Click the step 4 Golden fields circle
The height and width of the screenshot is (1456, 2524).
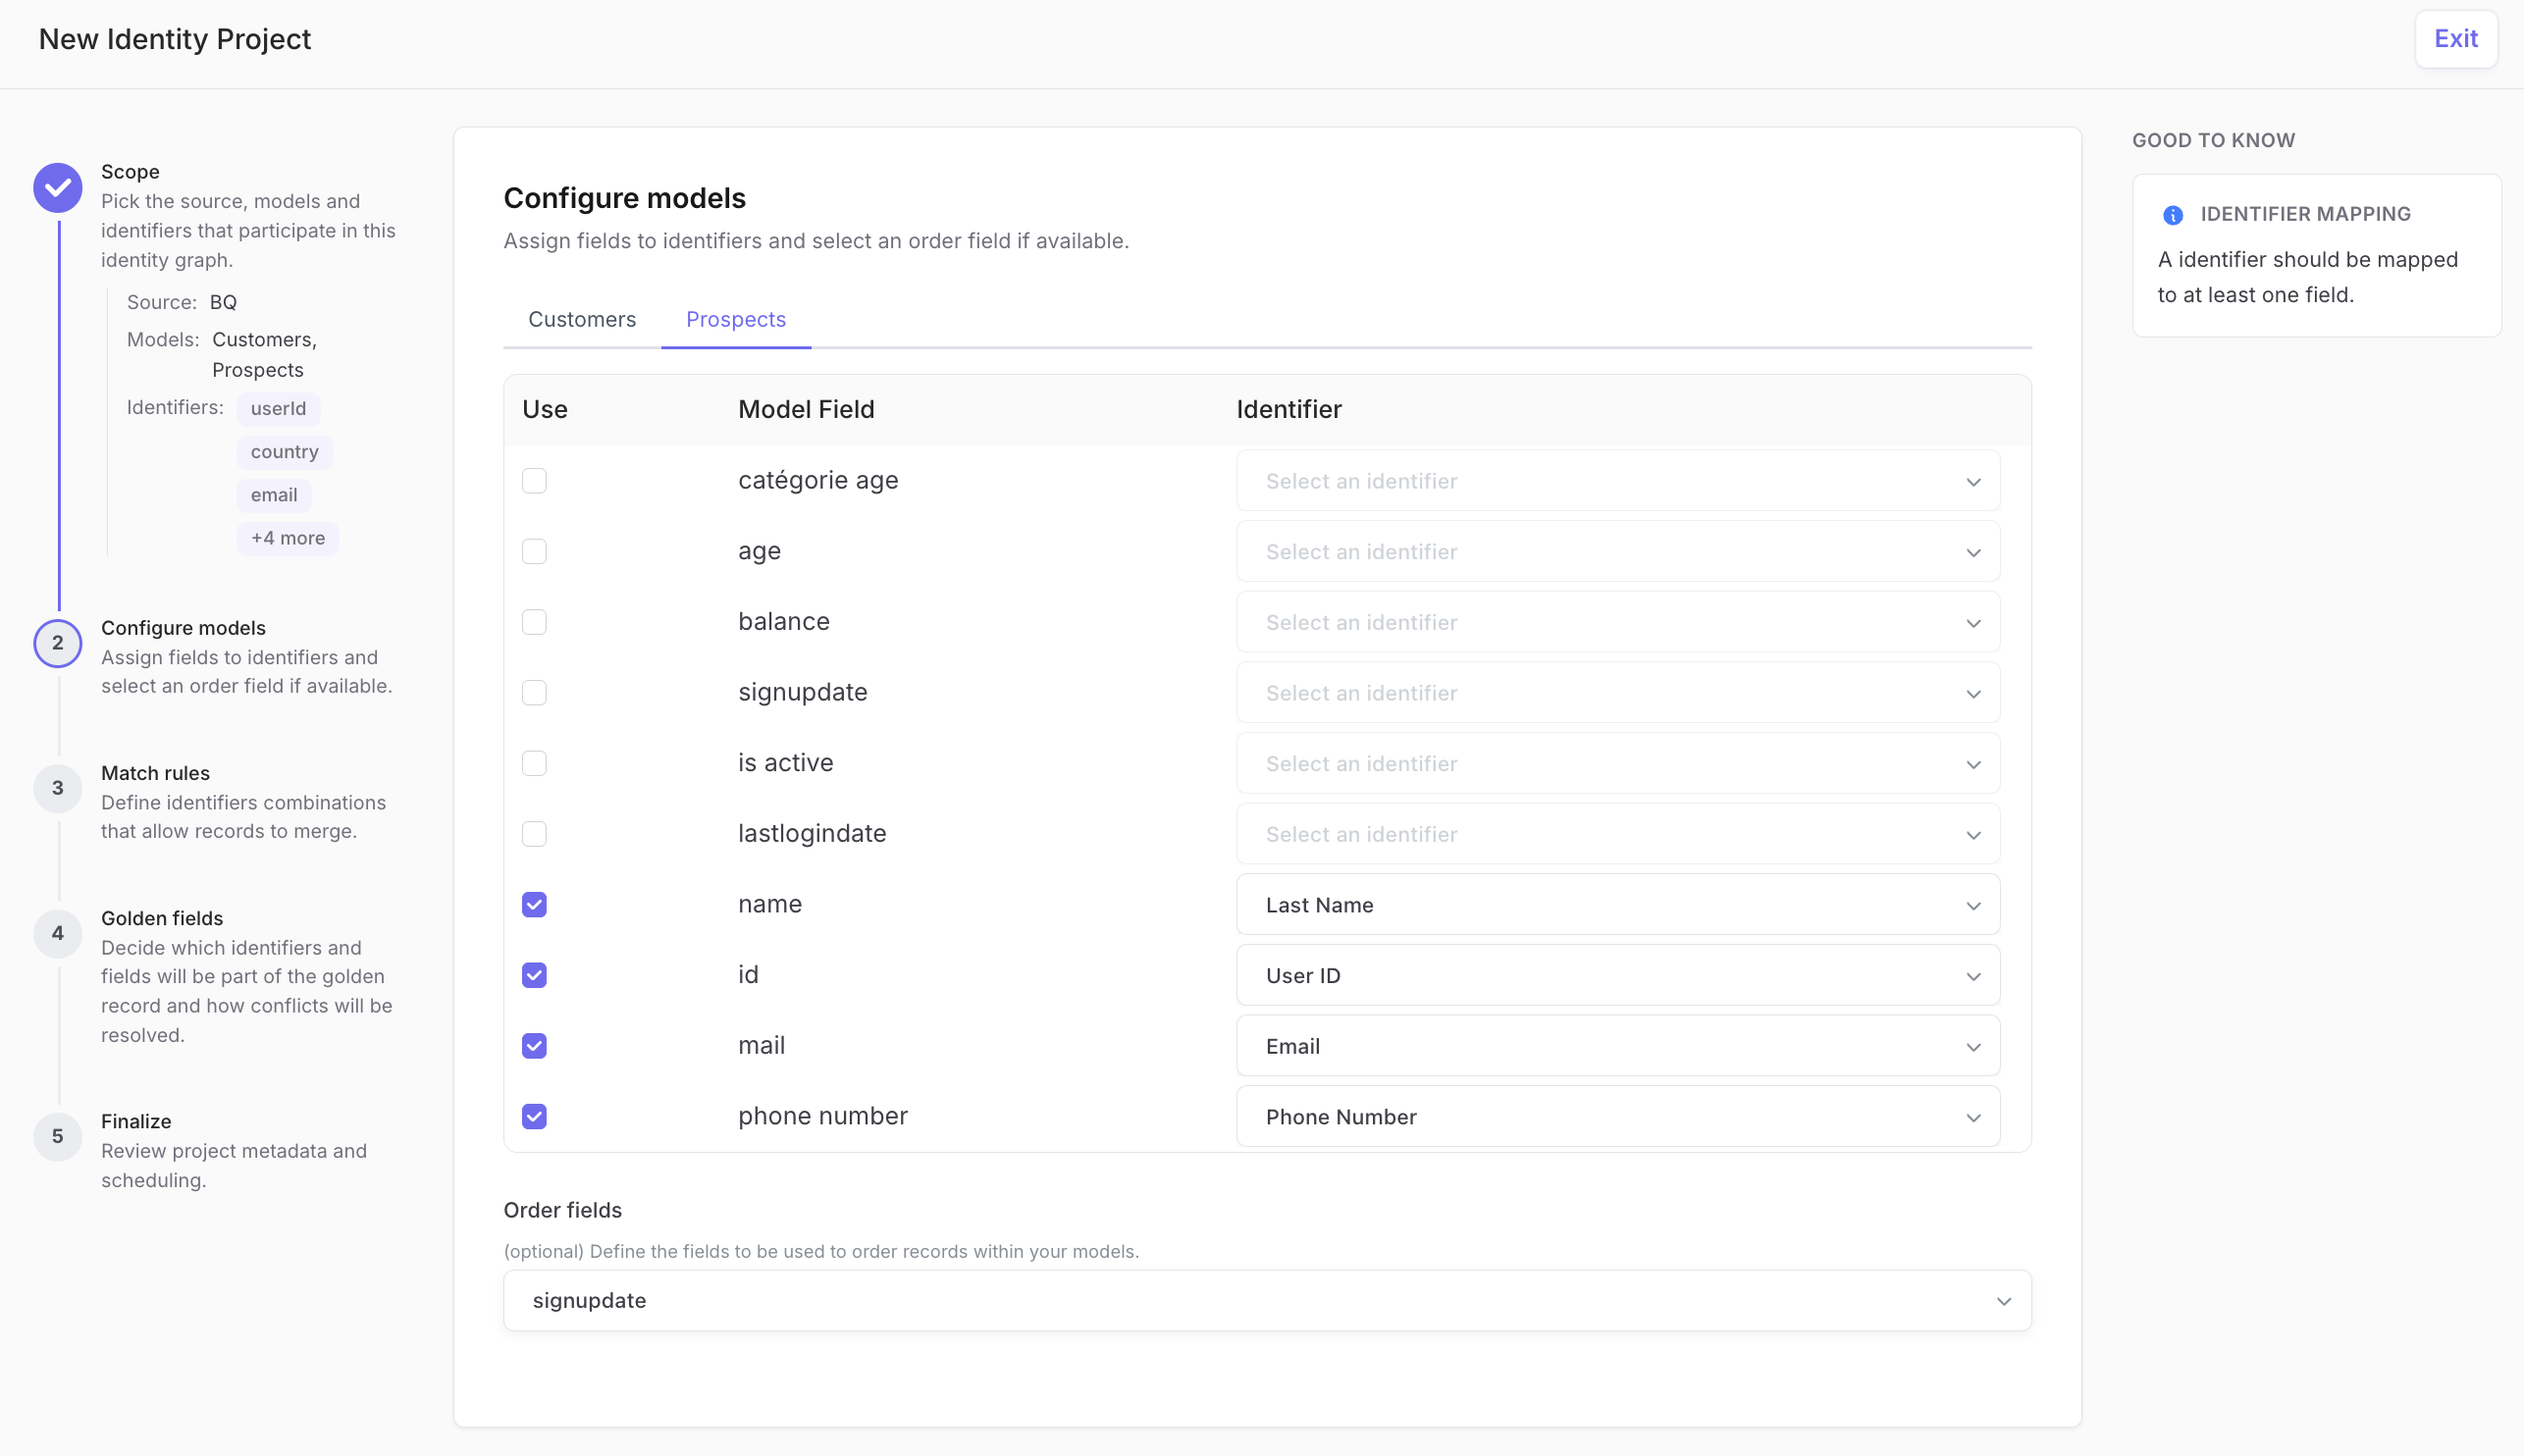58,933
